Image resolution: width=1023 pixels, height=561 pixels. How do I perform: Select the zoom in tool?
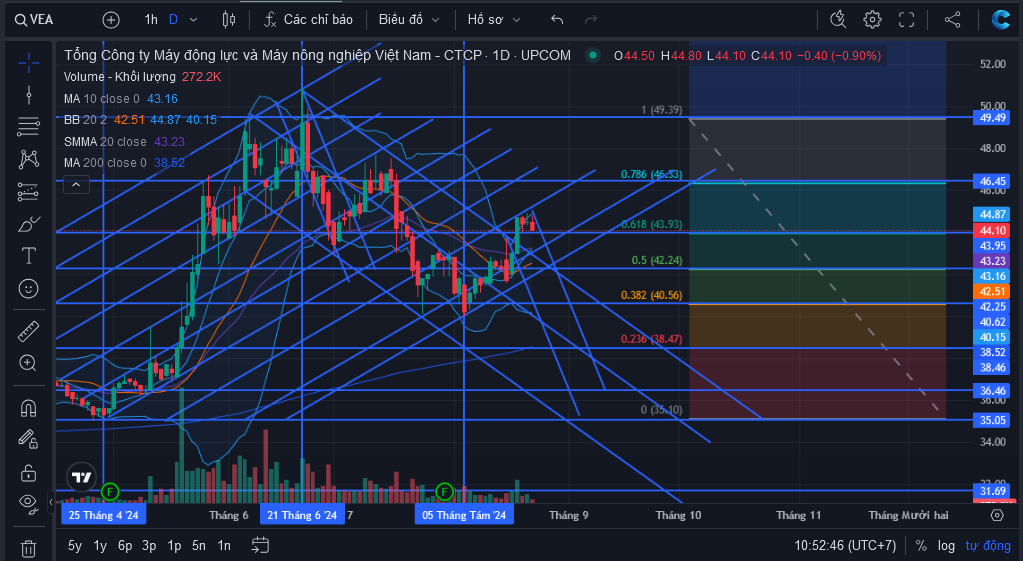point(28,363)
